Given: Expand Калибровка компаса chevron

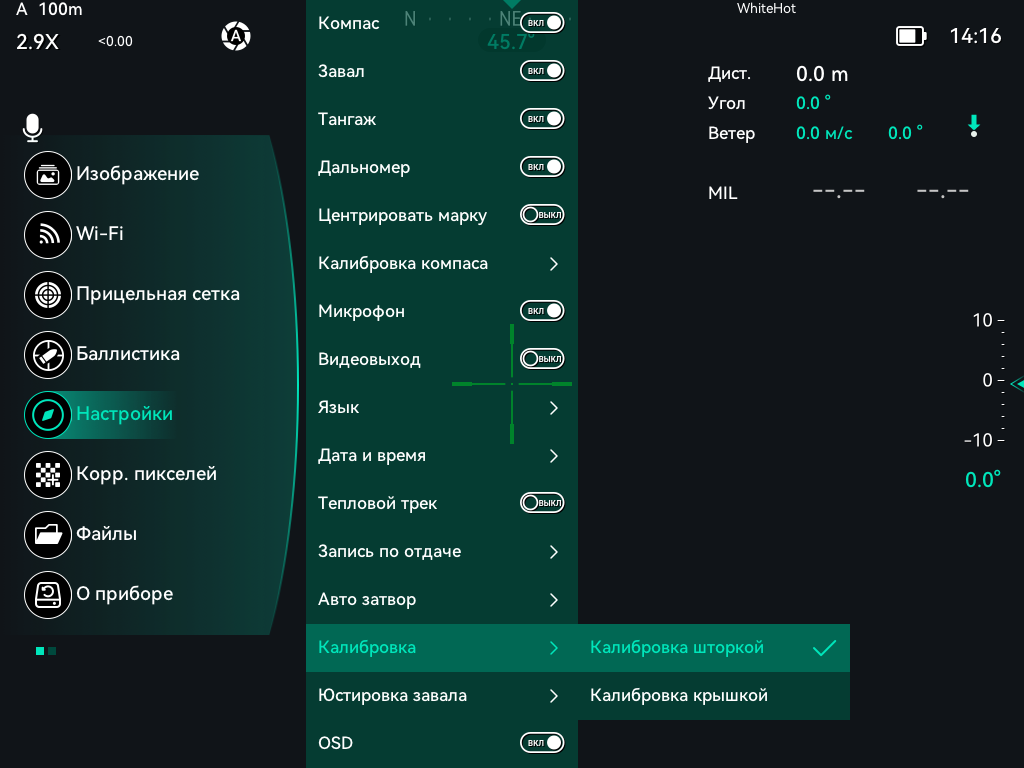Looking at the screenshot, I should [554, 264].
